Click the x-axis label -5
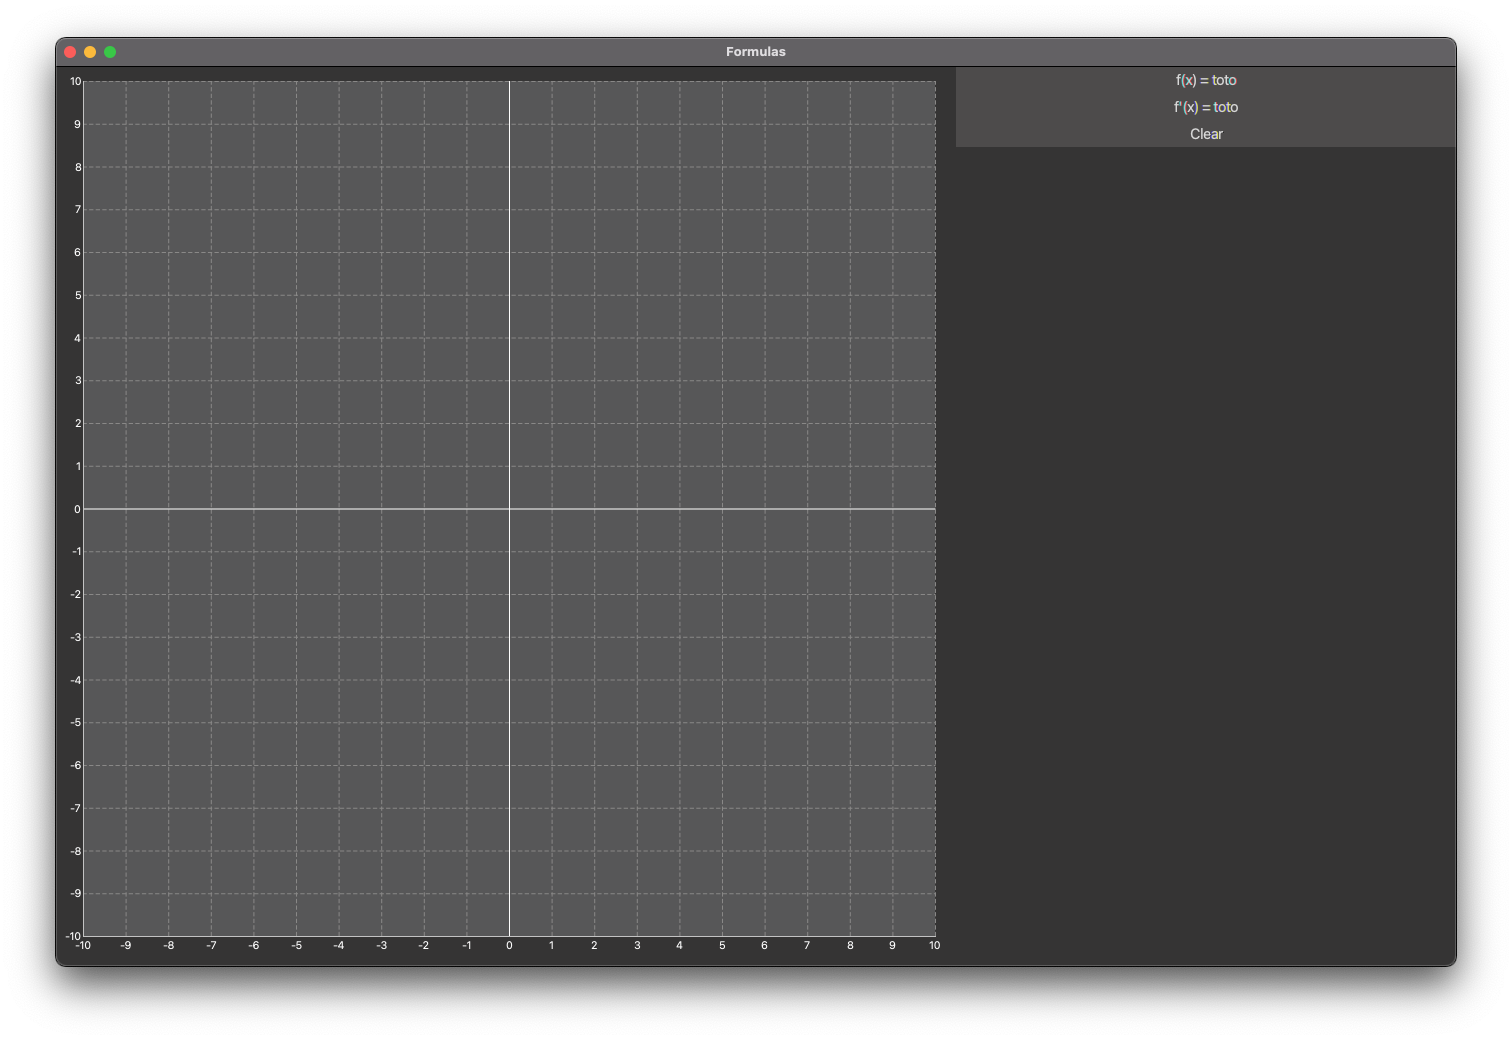 (297, 945)
